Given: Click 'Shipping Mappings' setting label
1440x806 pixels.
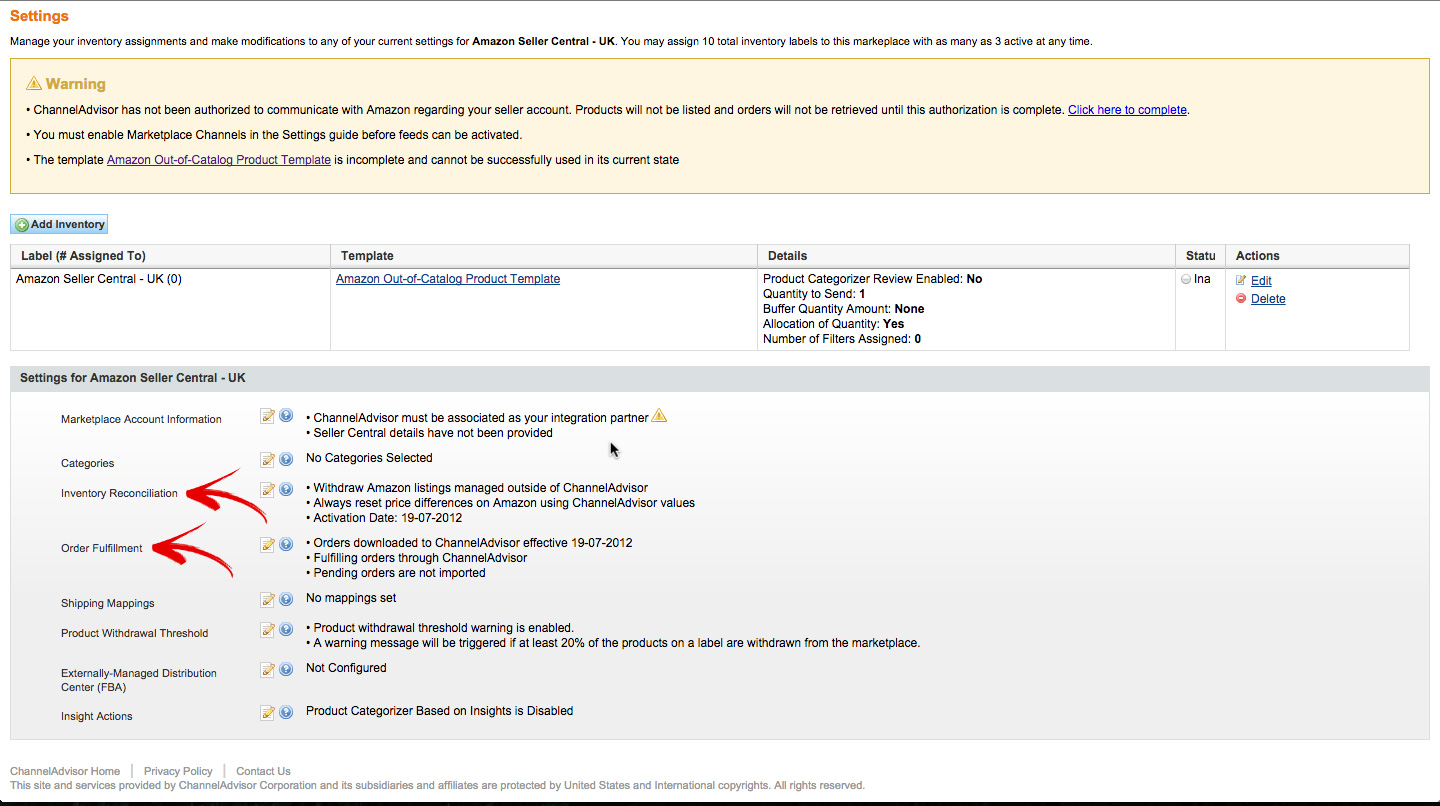Looking at the screenshot, I should (108, 603).
